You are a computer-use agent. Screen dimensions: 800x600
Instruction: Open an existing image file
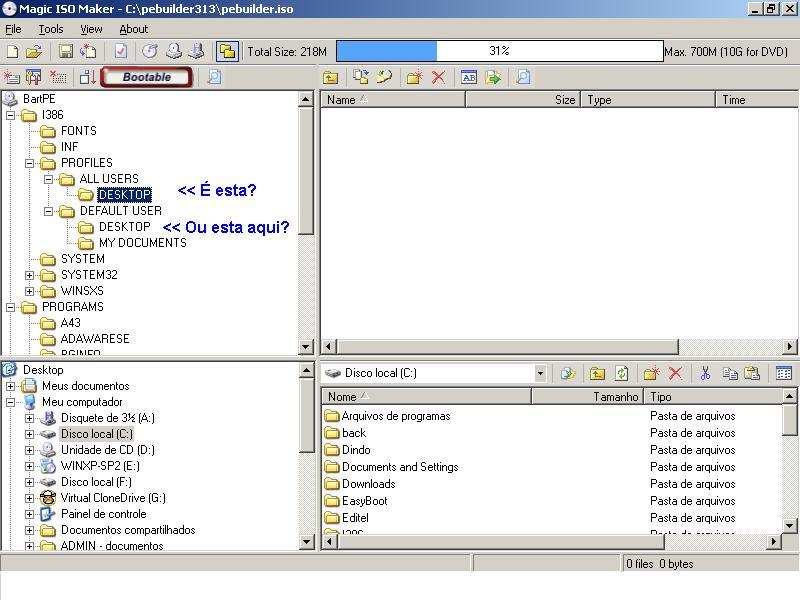point(34,51)
